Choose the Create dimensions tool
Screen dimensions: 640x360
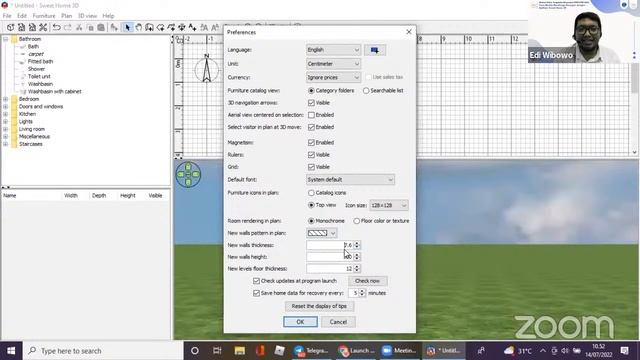182,27
